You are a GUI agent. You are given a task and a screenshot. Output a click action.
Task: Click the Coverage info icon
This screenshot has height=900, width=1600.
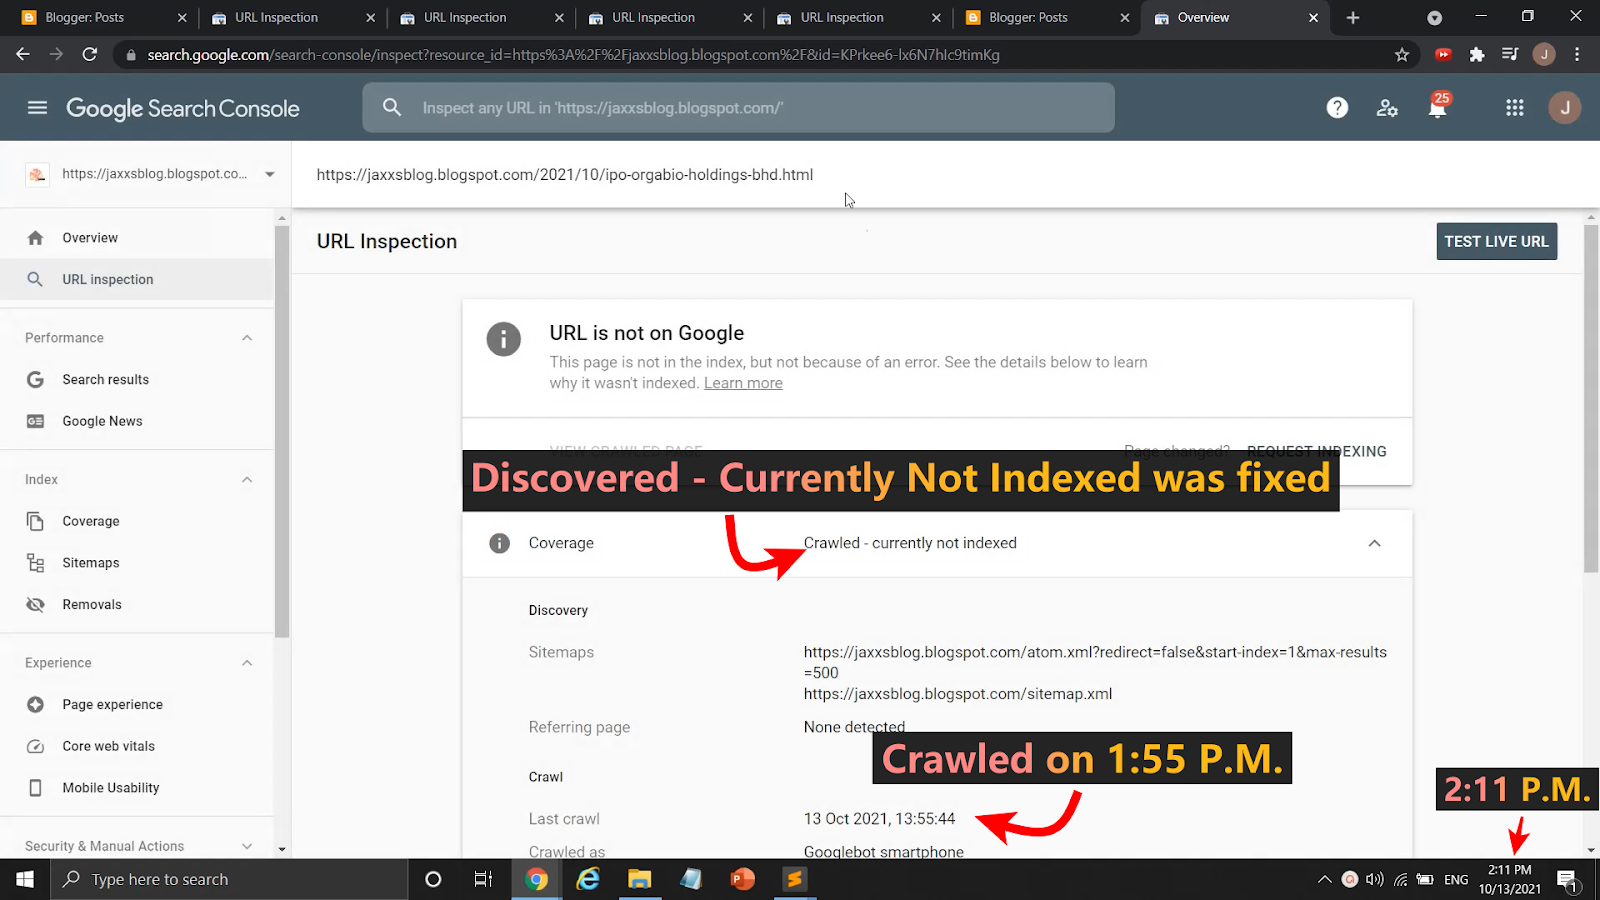tap(499, 543)
